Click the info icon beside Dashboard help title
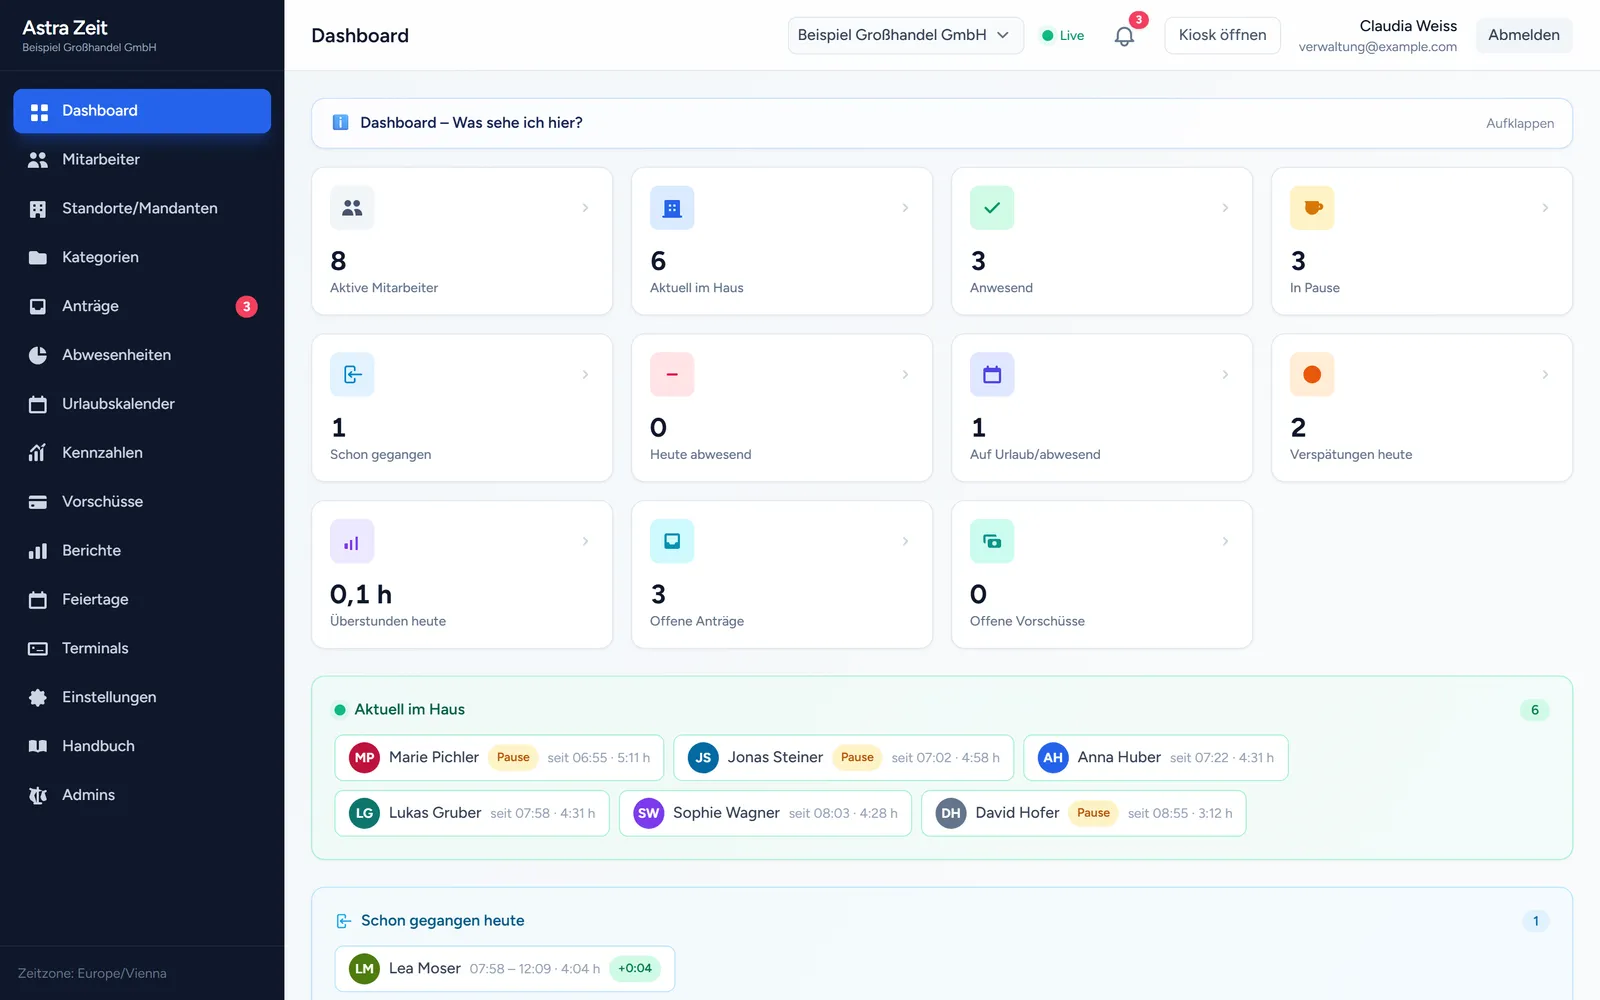 tap(340, 123)
